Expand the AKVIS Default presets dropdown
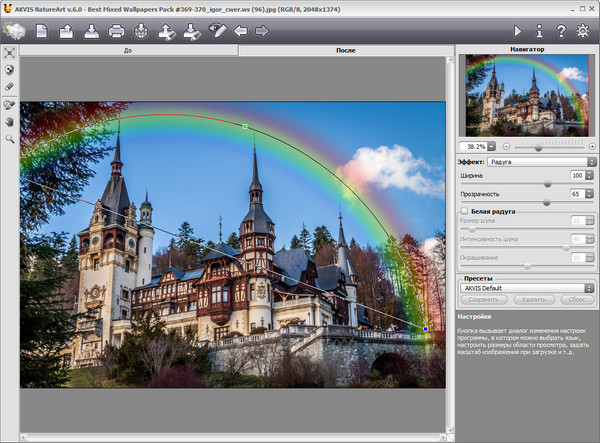The height and width of the screenshot is (443, 600). [x=527, y=287]
